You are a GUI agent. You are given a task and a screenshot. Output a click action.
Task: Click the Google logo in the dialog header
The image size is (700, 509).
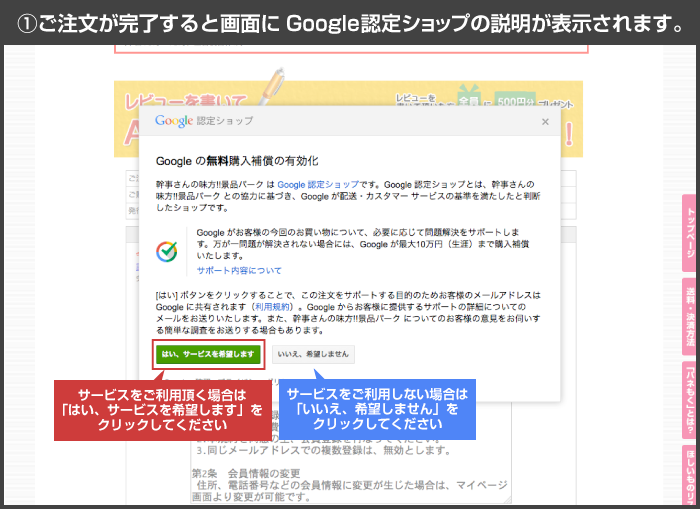pos(174,121)
